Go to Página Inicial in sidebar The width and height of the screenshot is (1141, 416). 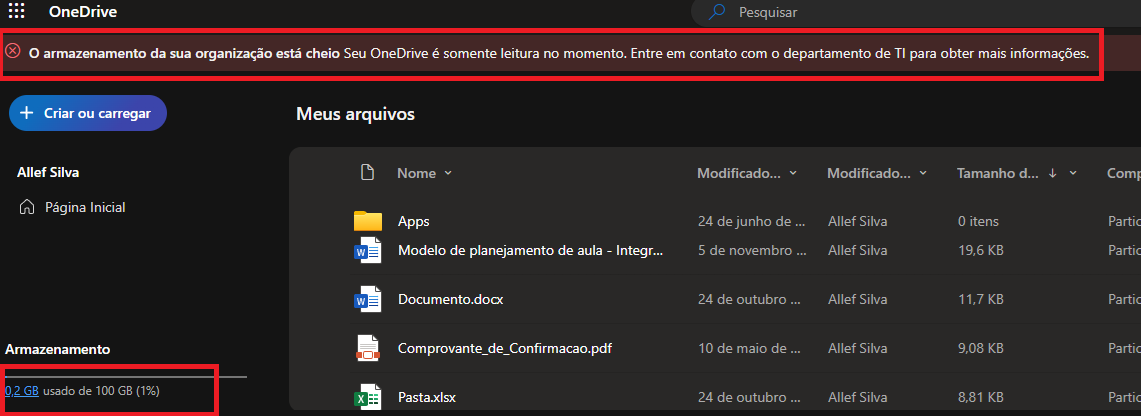tap(72, 207)
